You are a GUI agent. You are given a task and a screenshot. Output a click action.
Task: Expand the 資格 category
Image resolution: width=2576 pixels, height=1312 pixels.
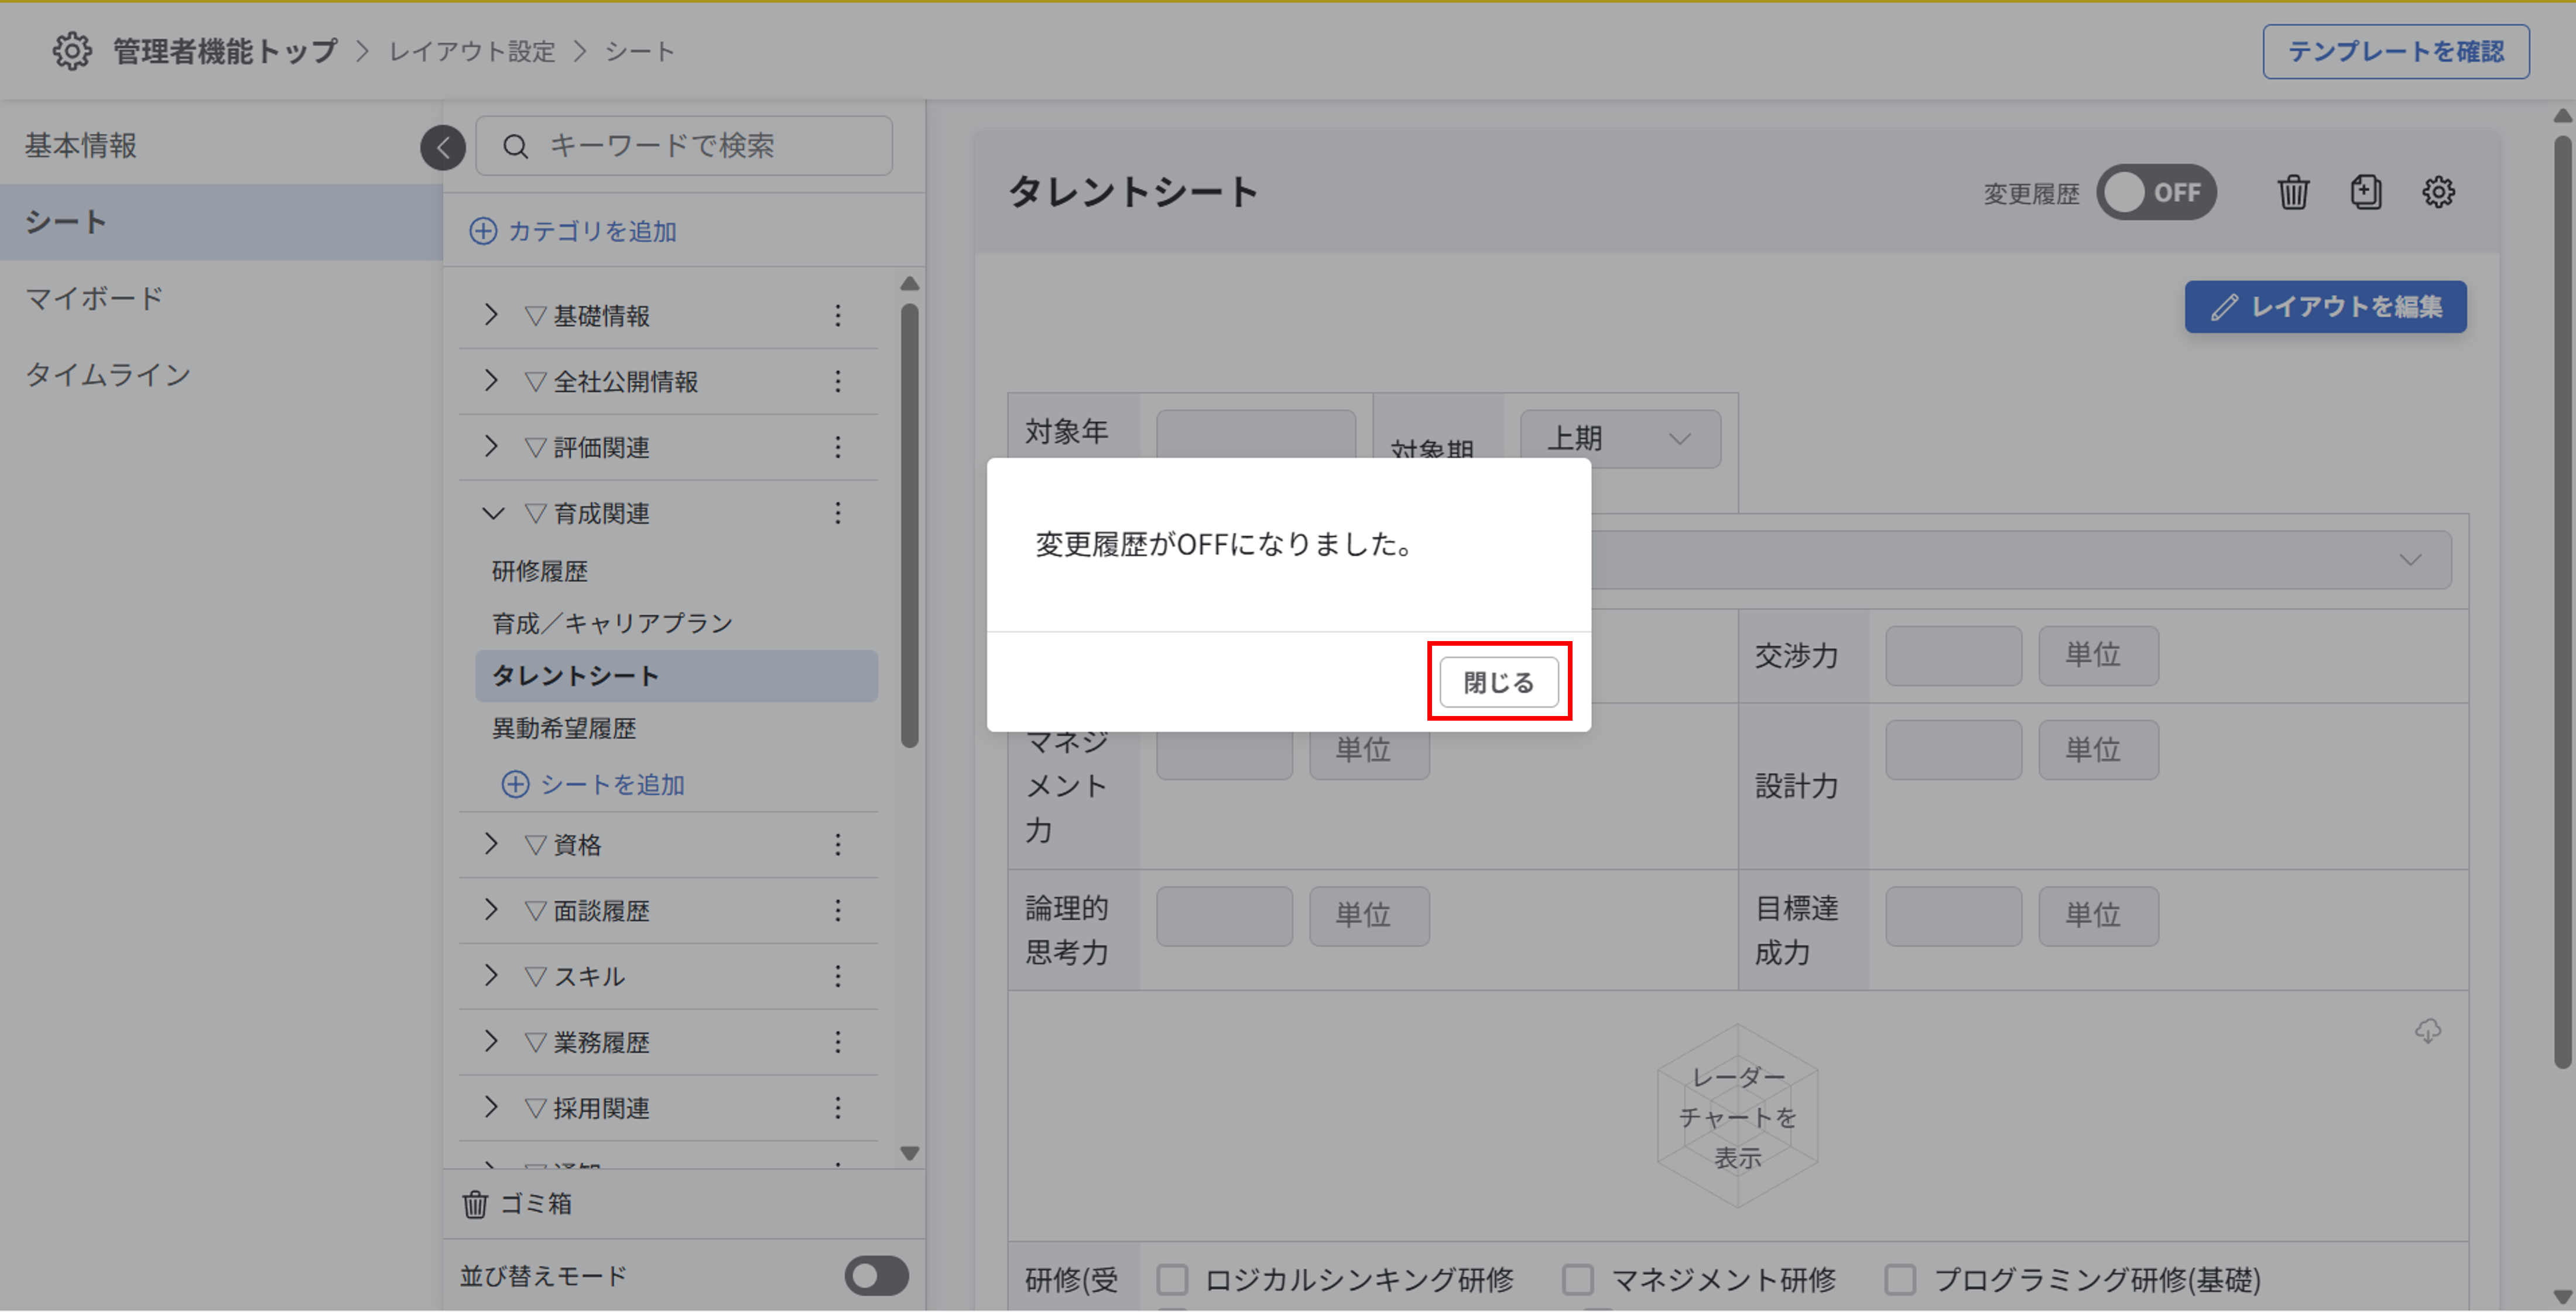(x=491, y=845)
